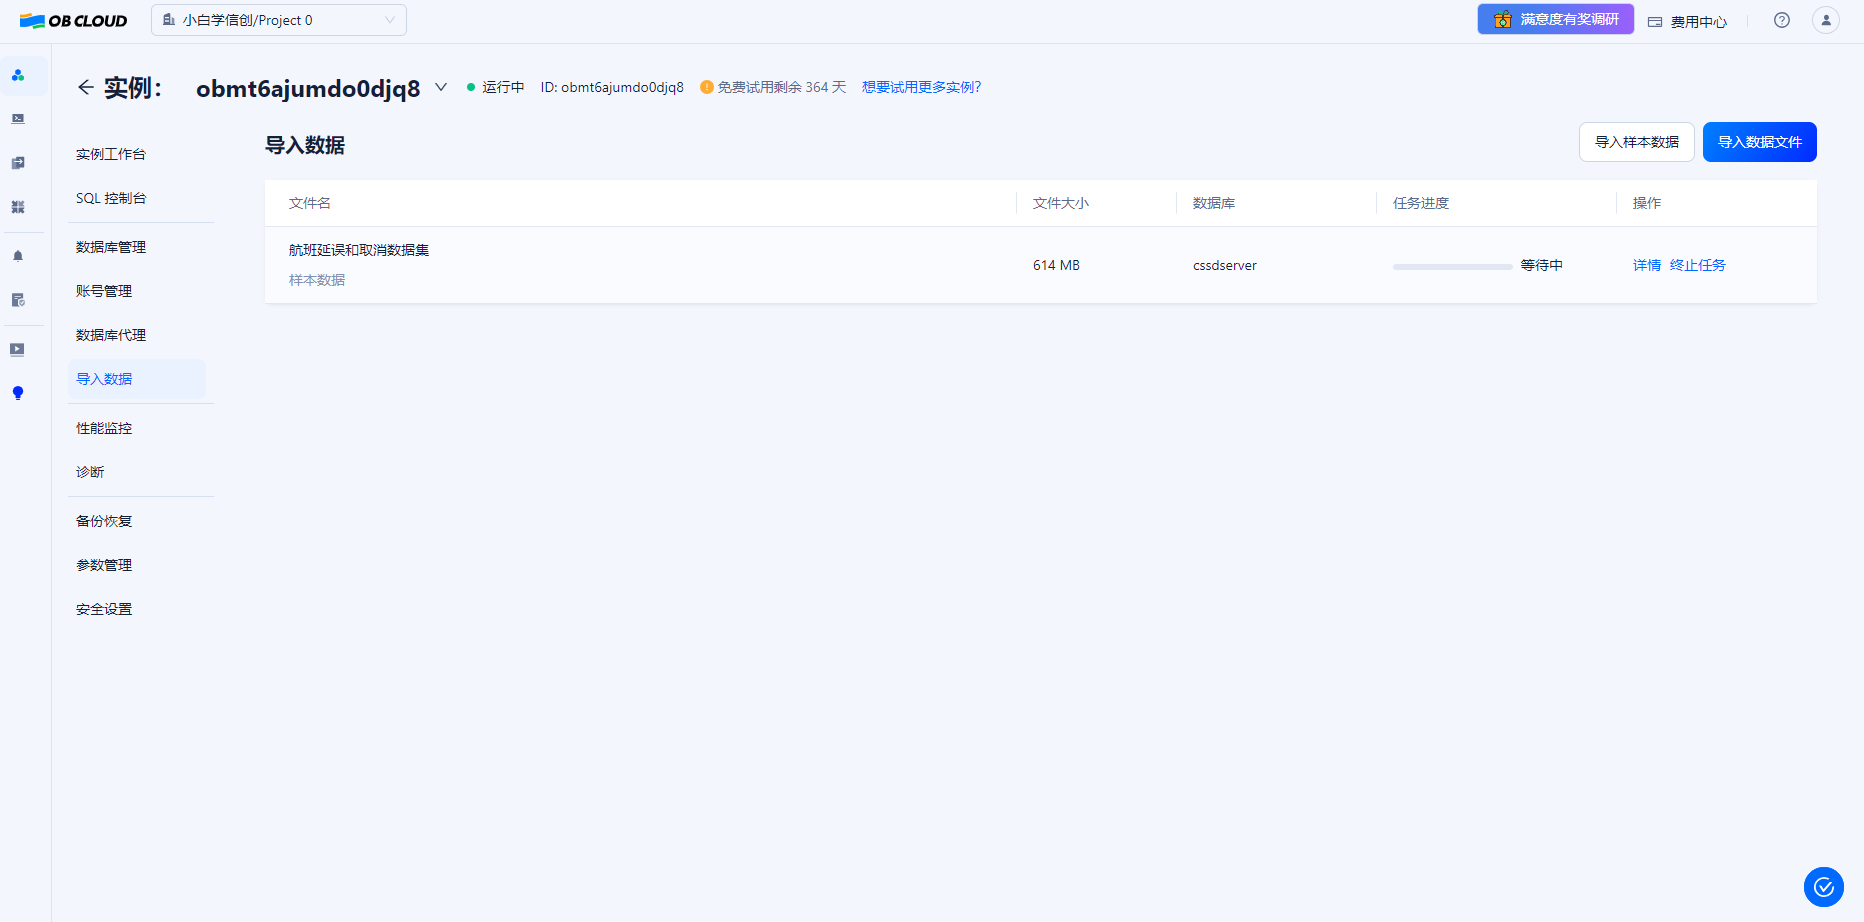The height and width of the screenshot is (922, 1864).
Task: Click the 满意度有奖调研 survey button
Action: click(1555, 19)
